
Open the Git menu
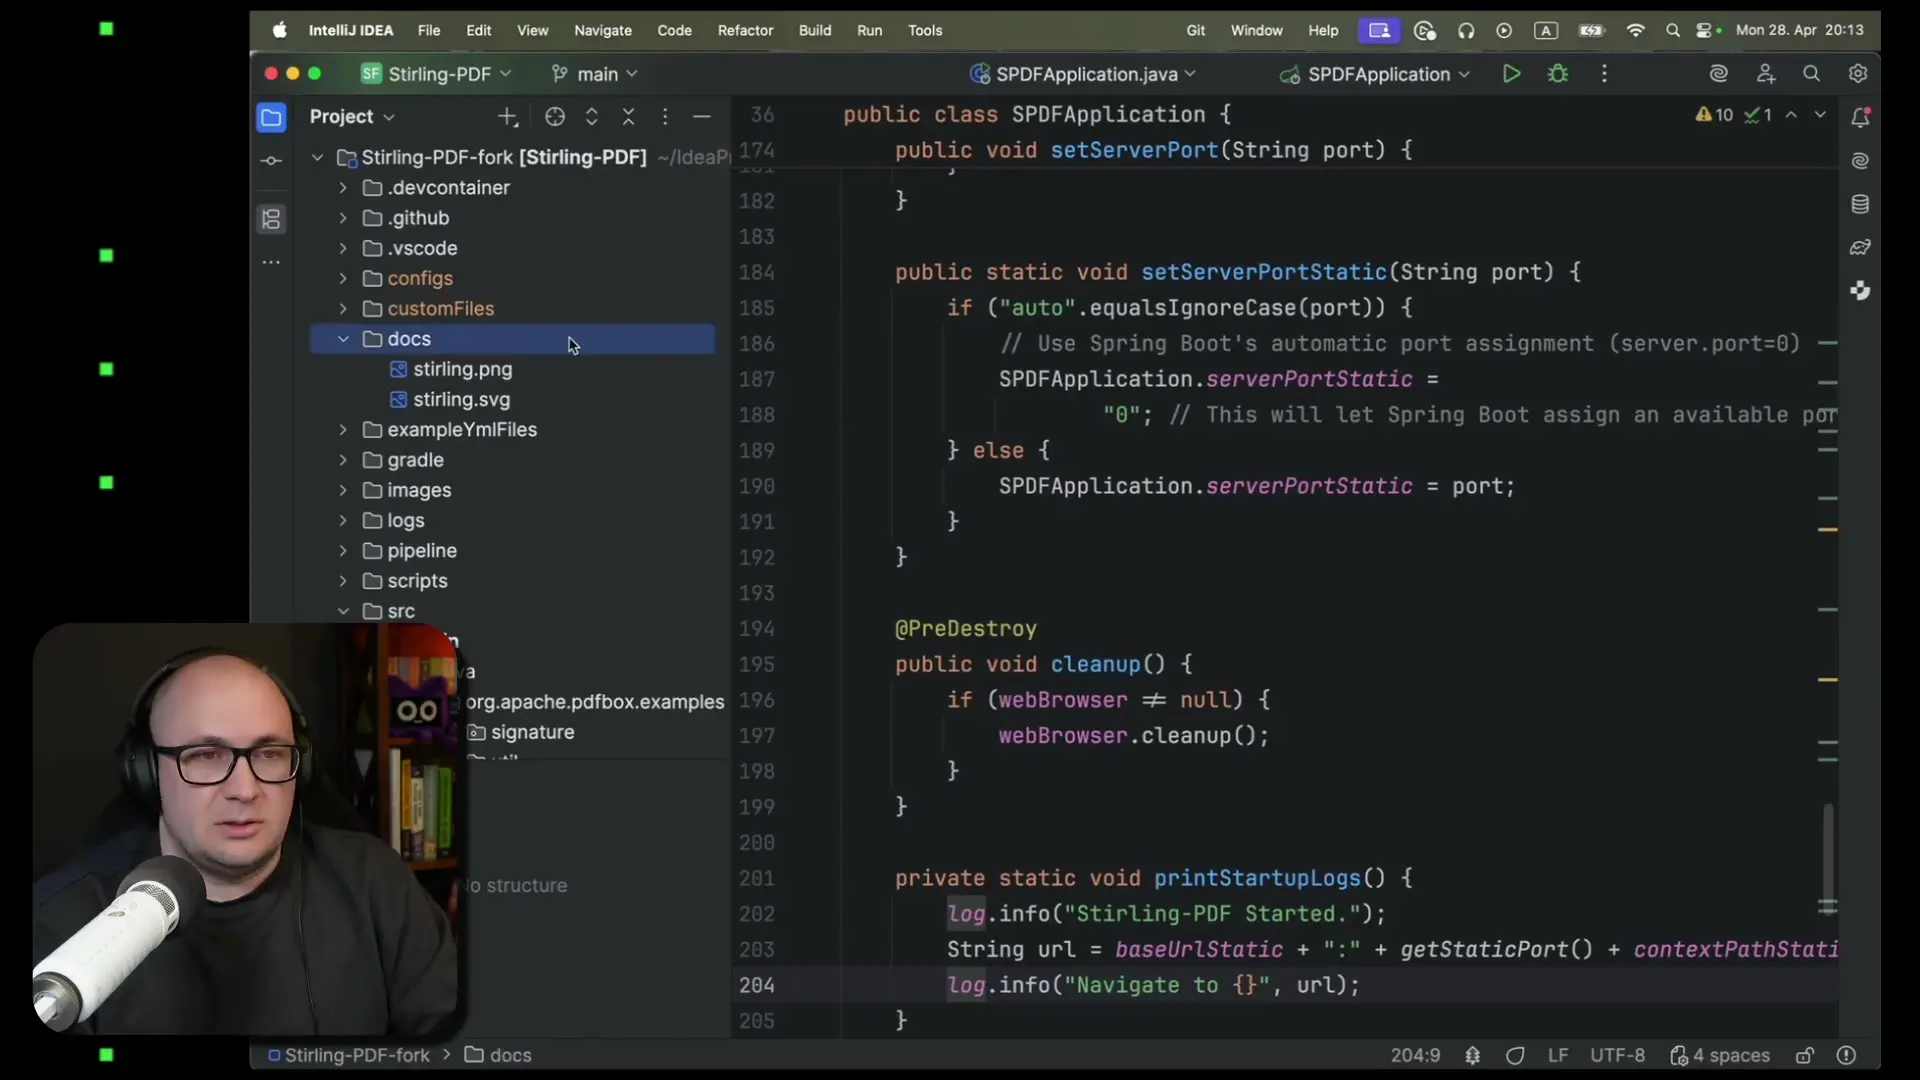pyautogui.click(x=1196, y=31)
